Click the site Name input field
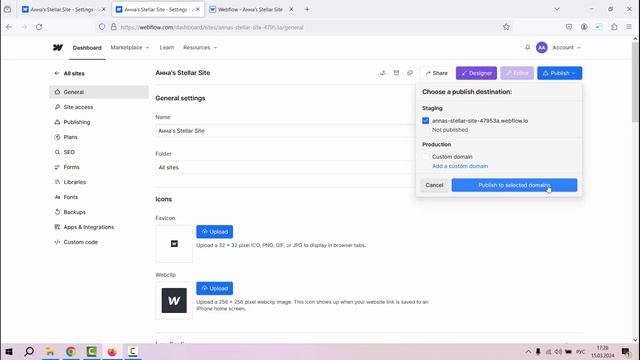Screen dimensions: 640x360 click(x=285, y=131)
